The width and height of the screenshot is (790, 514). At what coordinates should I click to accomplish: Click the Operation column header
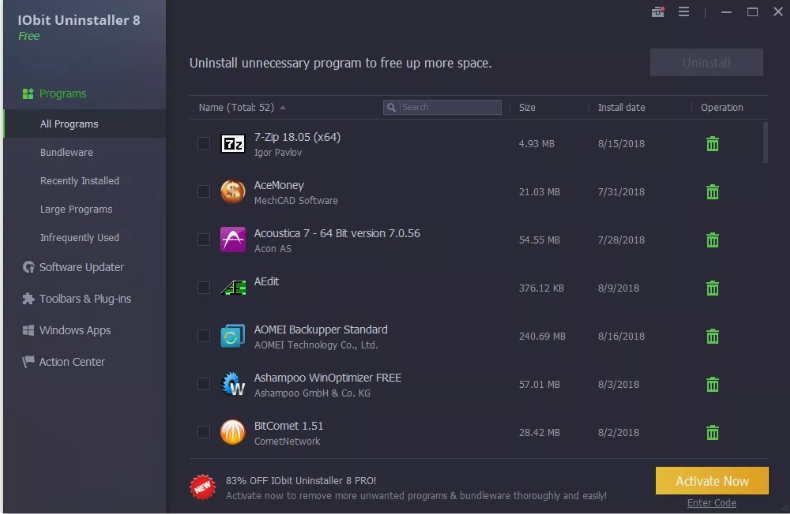tap(721, 107)
